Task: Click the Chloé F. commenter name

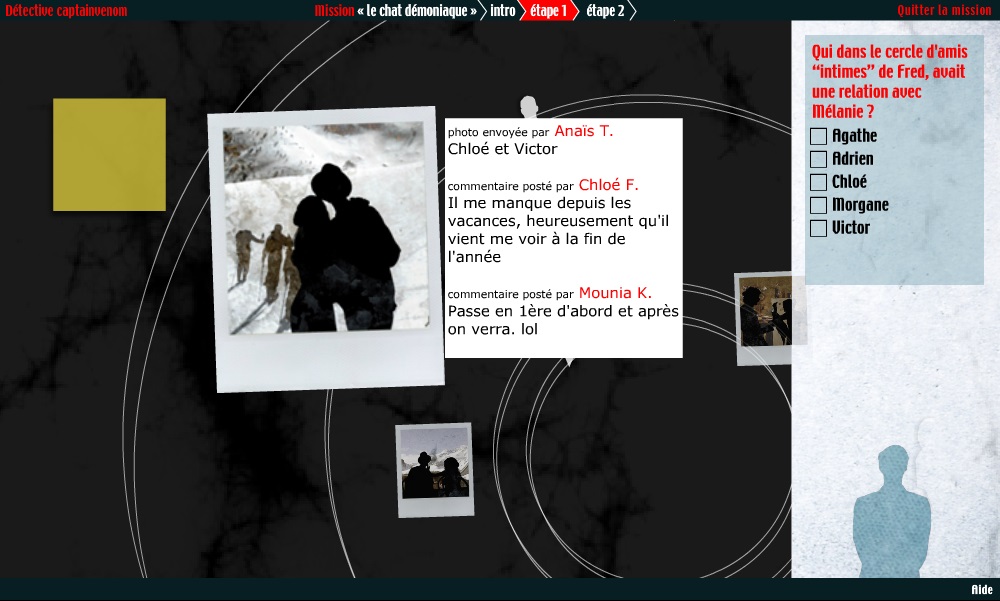Action: tap(608, 185)
